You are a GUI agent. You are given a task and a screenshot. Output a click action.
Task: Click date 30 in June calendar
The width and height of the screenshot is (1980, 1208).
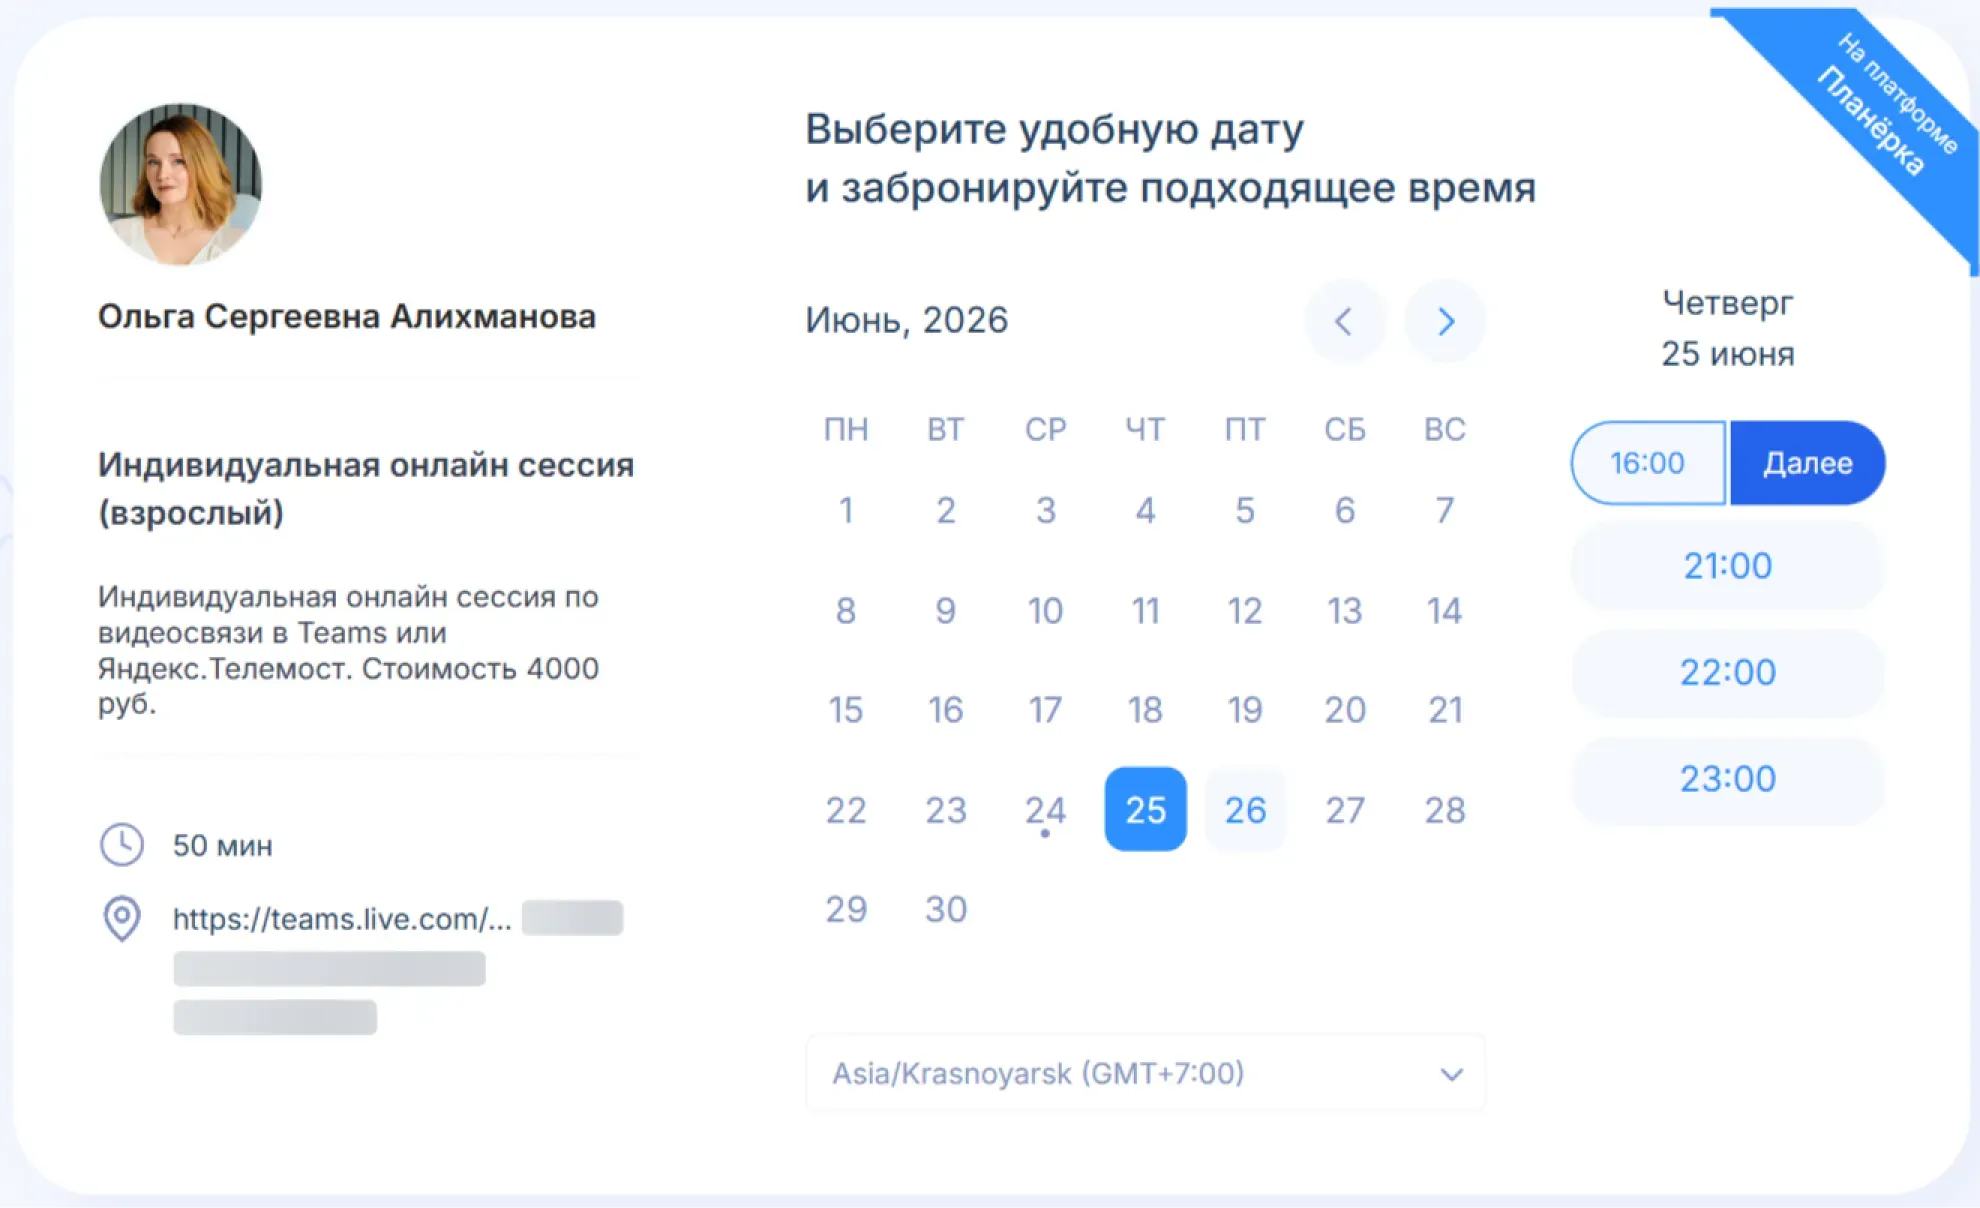946,909
